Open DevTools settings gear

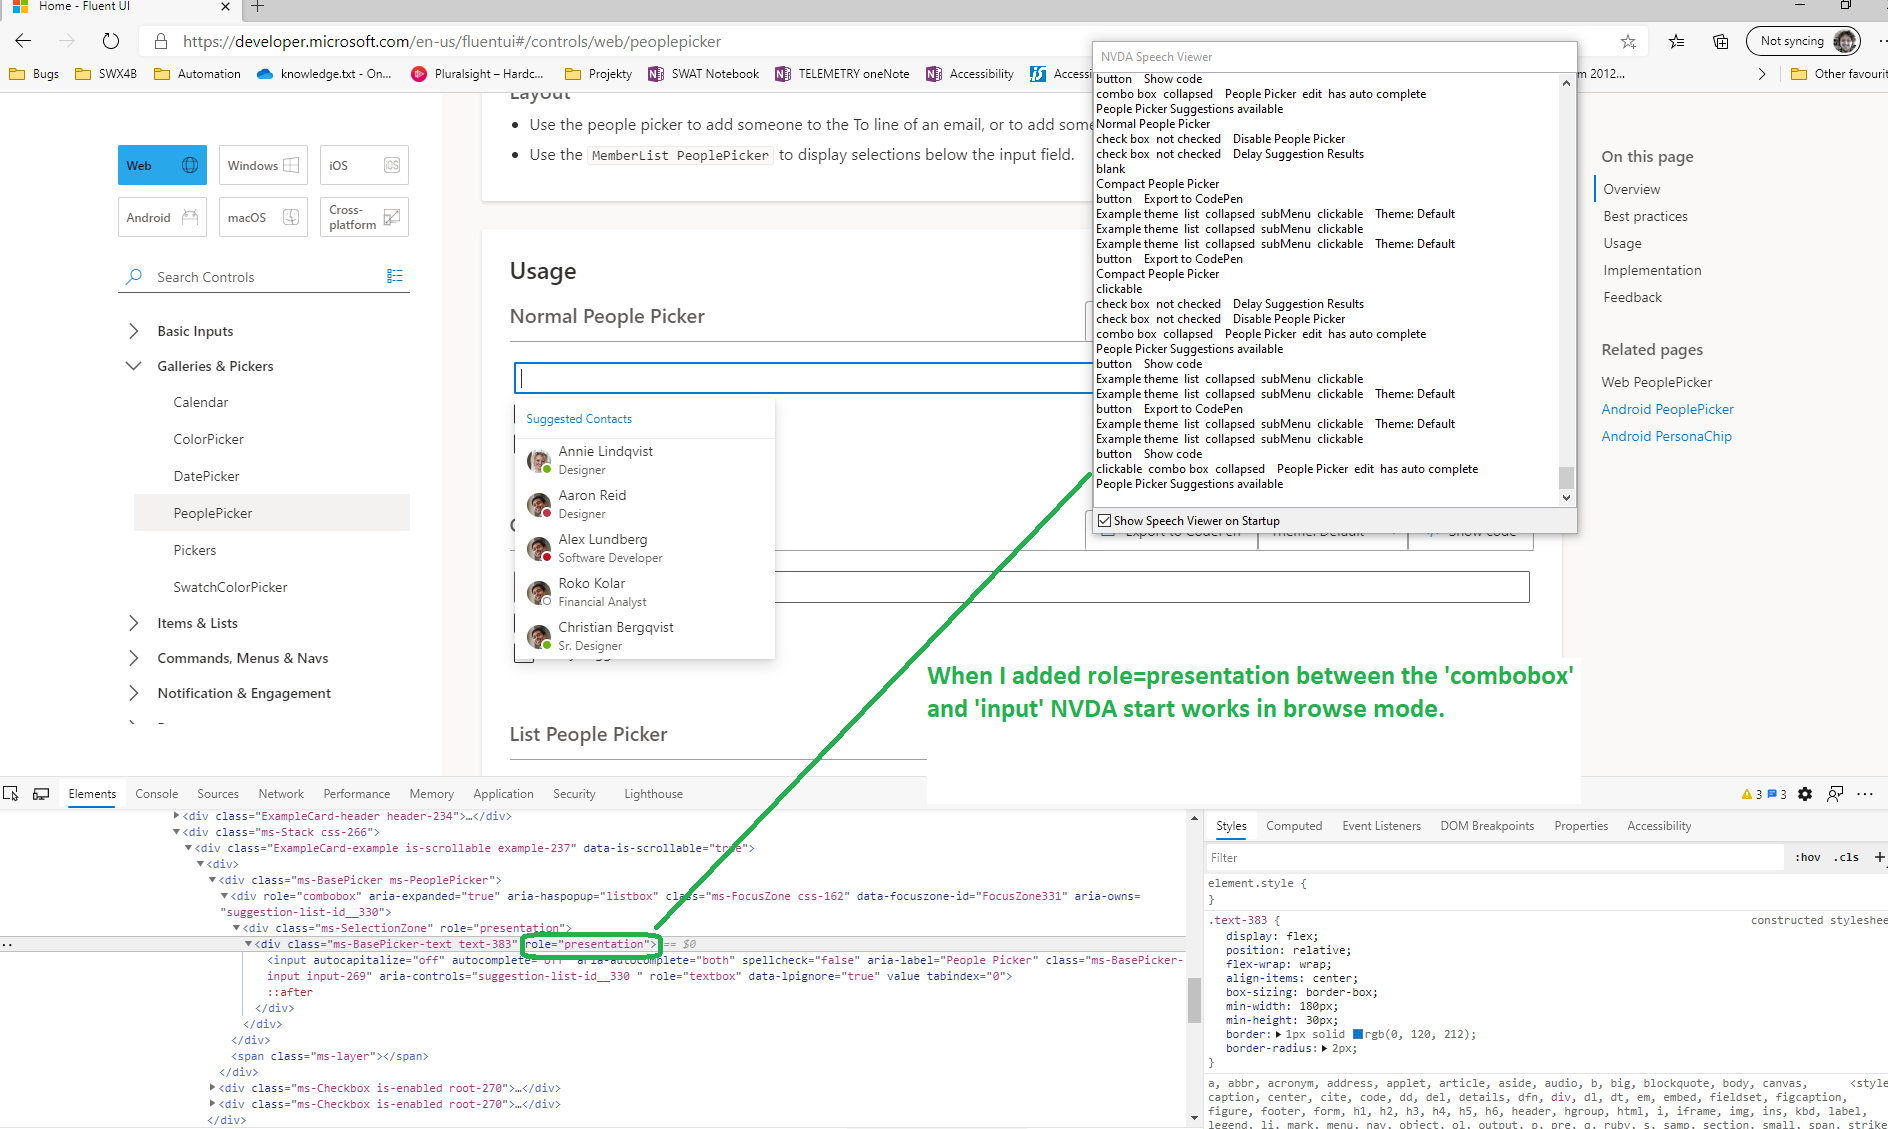coord(1805,793)
